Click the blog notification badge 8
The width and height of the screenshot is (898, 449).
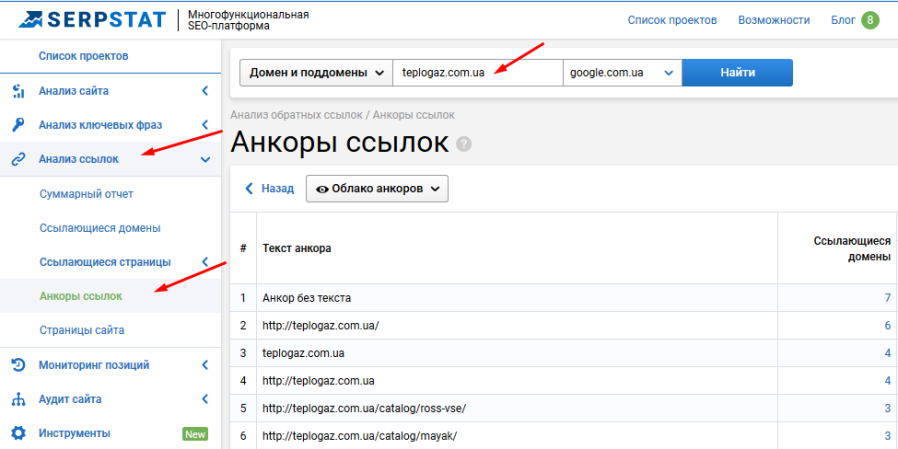(870, 20)
